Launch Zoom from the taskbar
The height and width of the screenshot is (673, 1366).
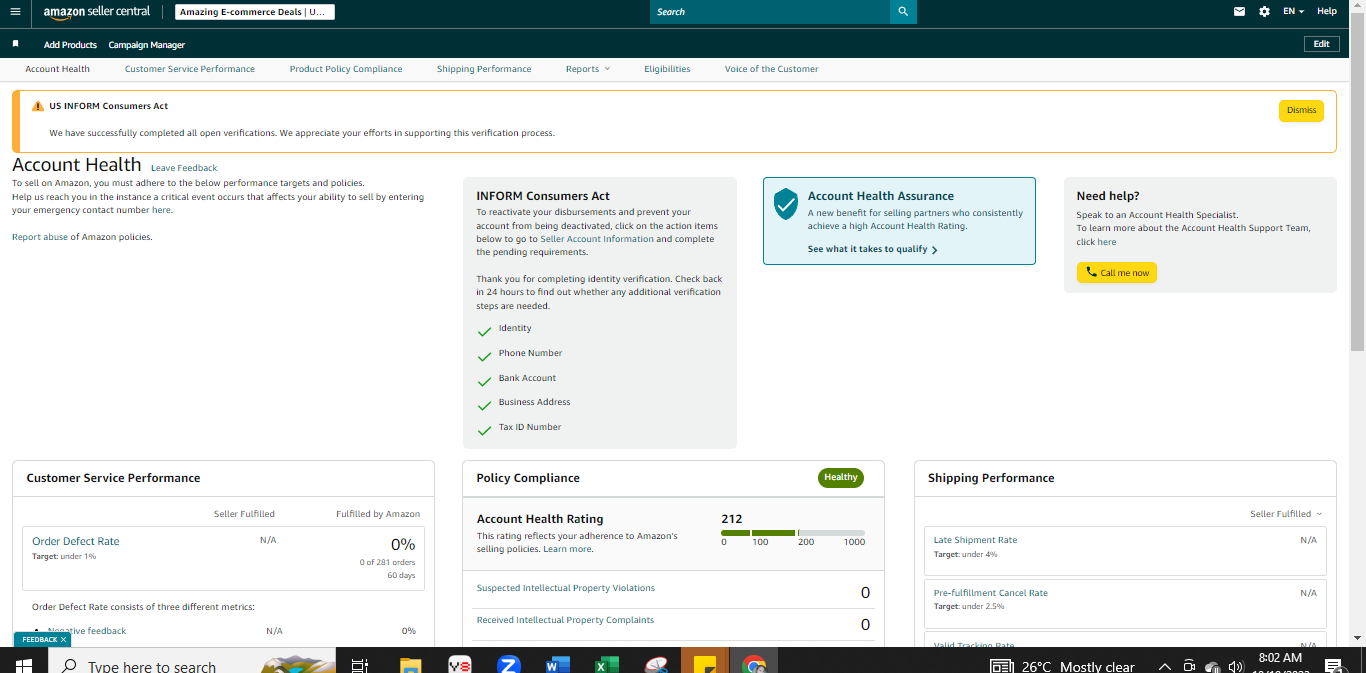pyautogui.click(x=508, y=666)
